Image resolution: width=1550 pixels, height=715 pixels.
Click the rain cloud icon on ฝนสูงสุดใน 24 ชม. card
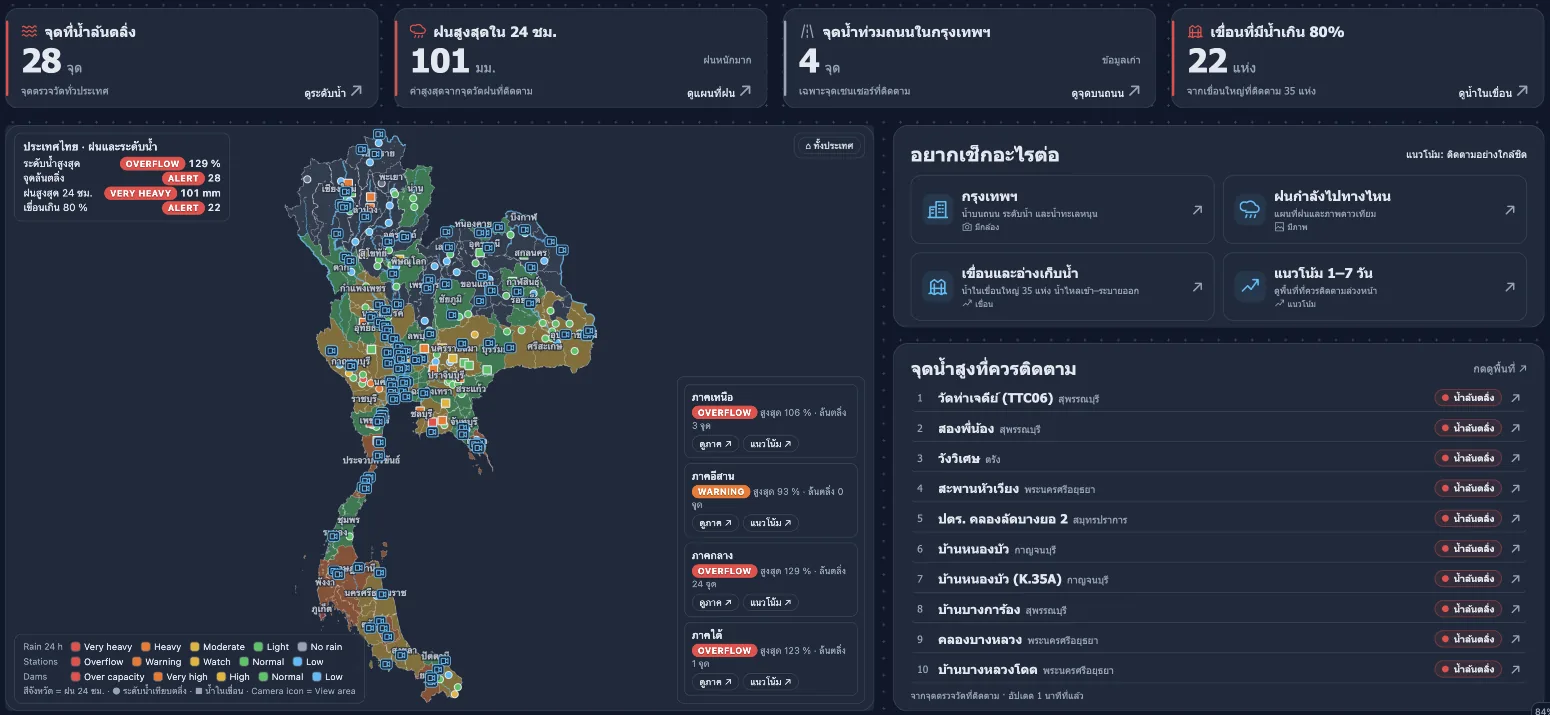pyautogui.click(x=418, y=32)
